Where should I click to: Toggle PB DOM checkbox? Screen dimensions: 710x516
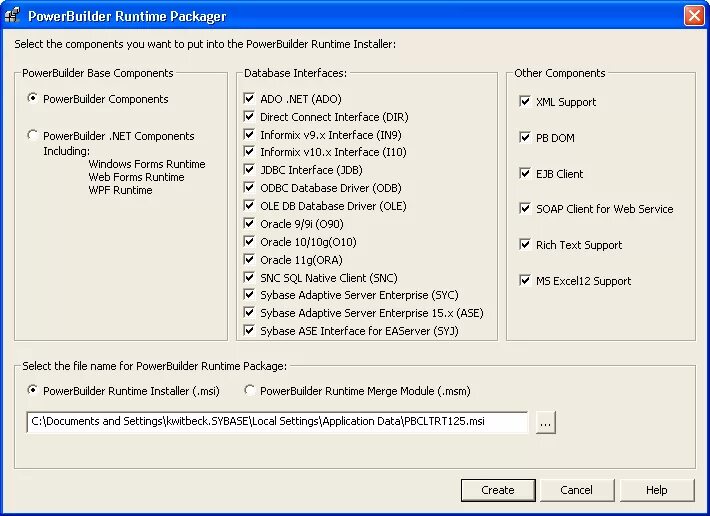525,138
